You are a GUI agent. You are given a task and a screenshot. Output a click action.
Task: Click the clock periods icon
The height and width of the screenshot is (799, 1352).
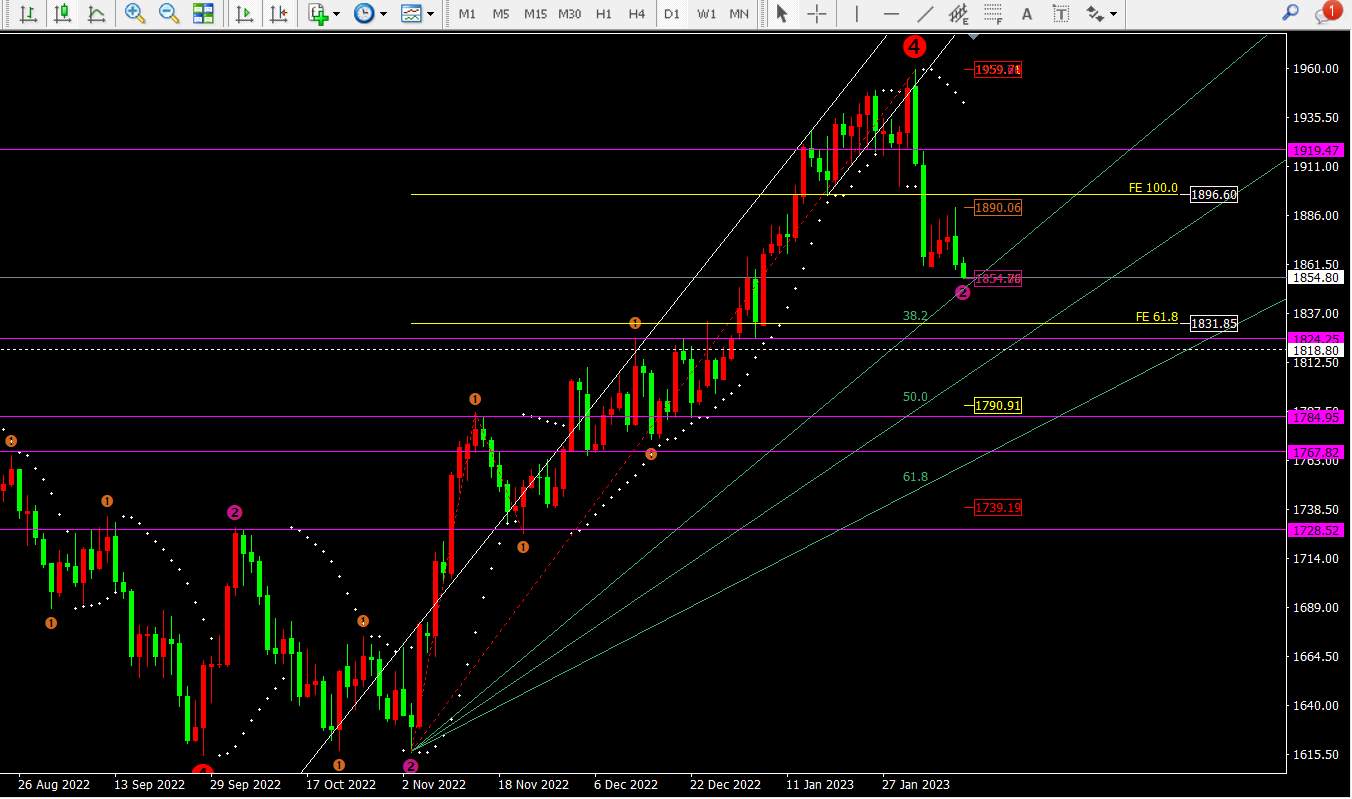(364, 14)
